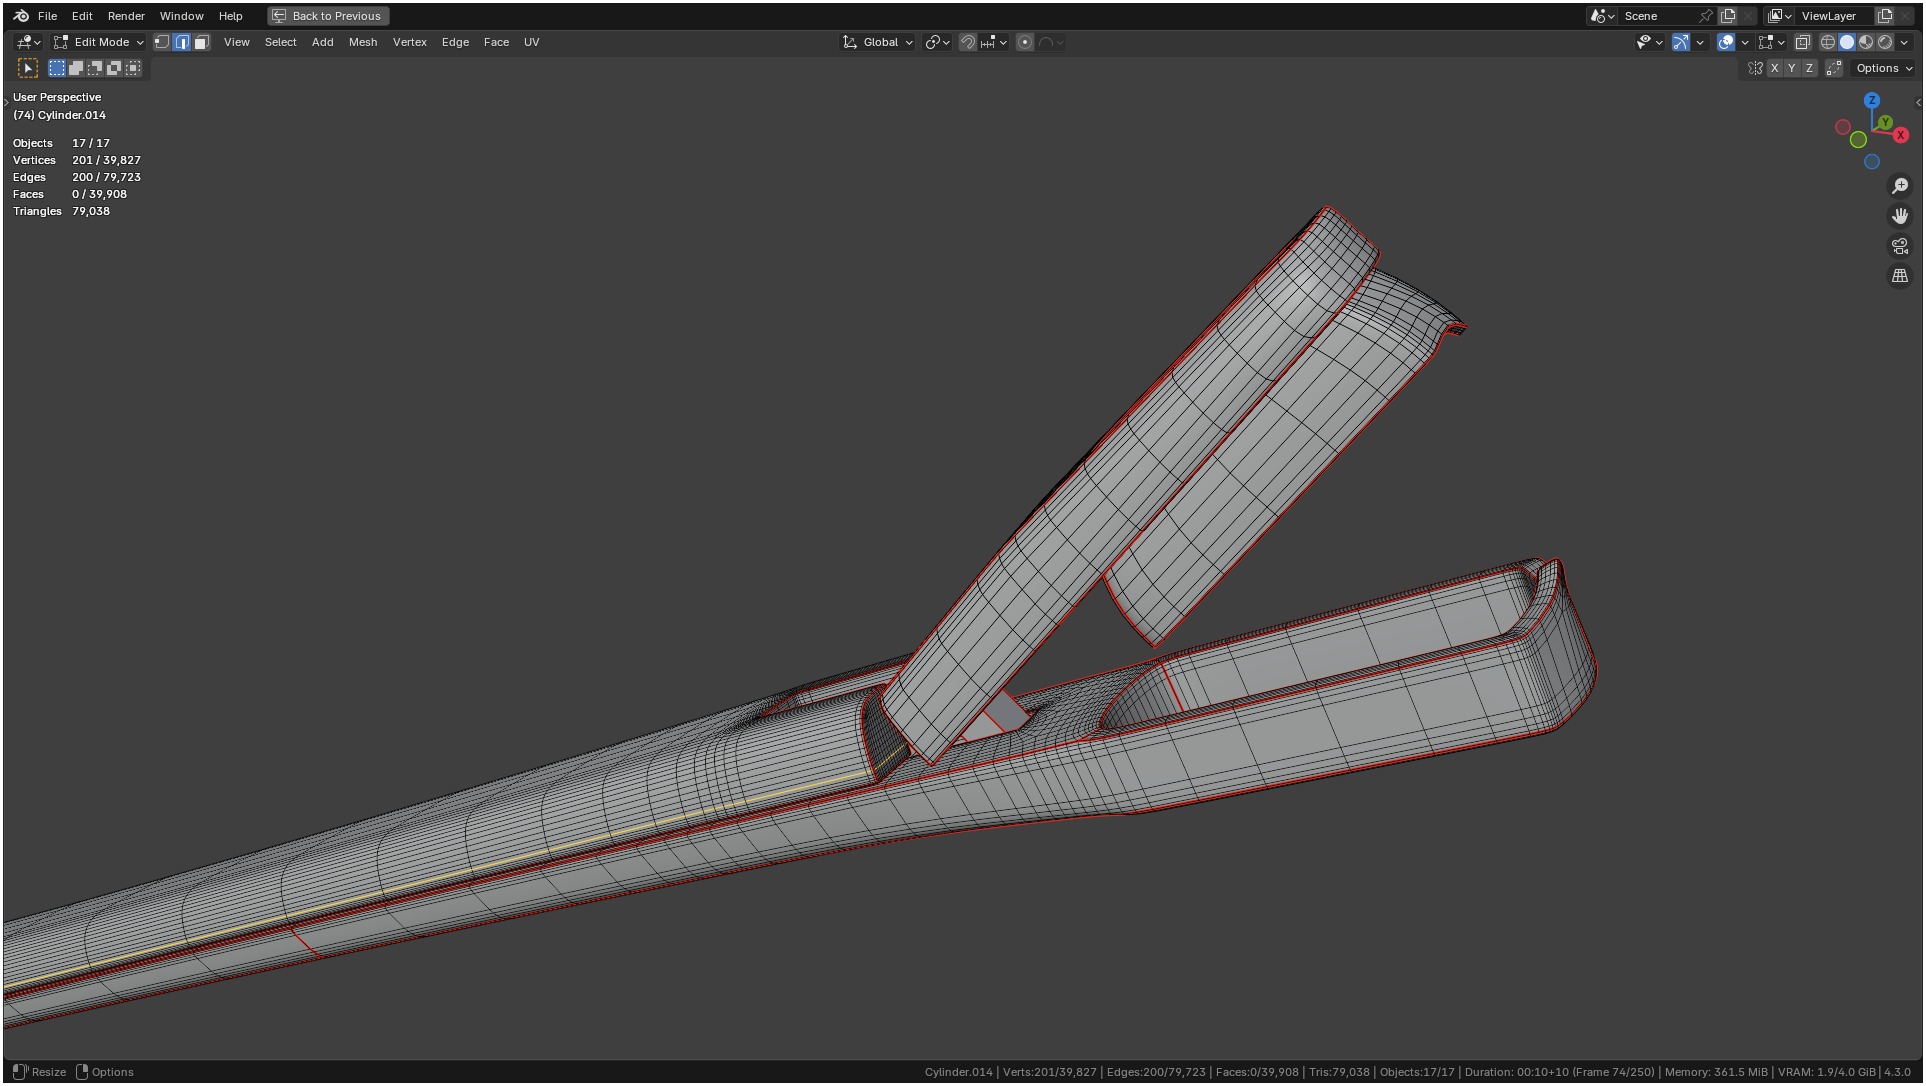Switch to face select mode
This screenshot has height=1086, width=1926.
point(201,42)
